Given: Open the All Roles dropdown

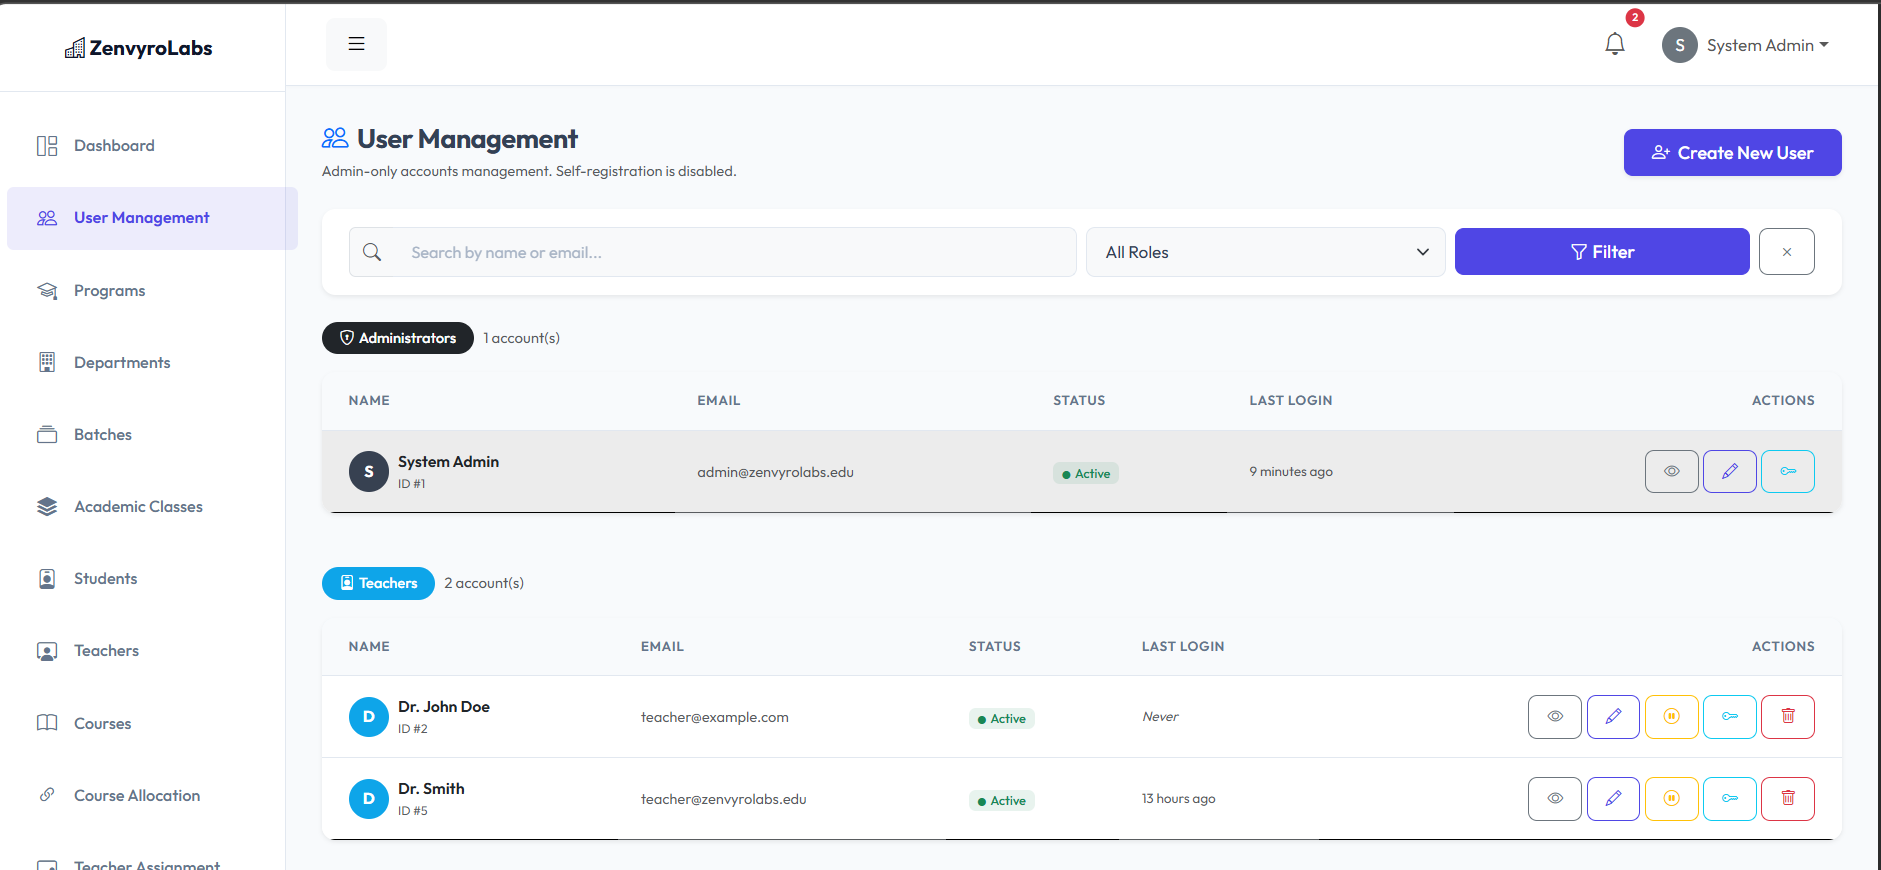Looking at the screenshot, I should [1265, 252].
